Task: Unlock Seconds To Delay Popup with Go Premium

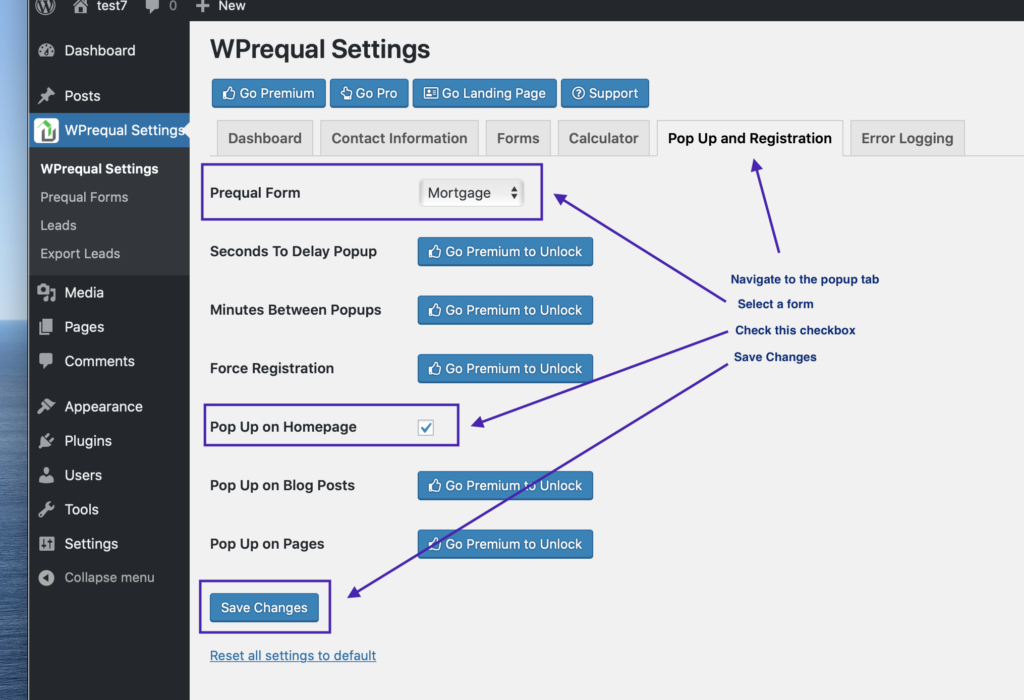Action: pos(505,251)
